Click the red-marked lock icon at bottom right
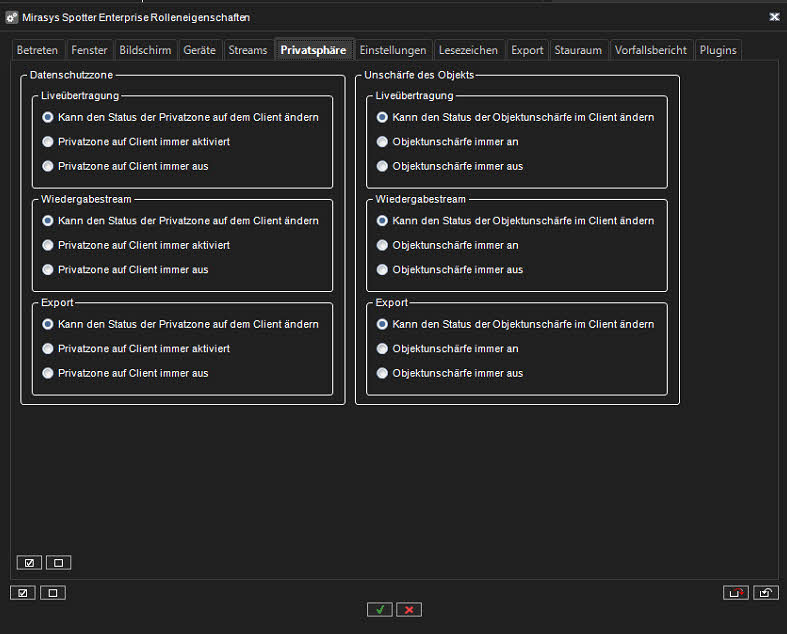The image size is (787, 634). (x=735, y=593)
